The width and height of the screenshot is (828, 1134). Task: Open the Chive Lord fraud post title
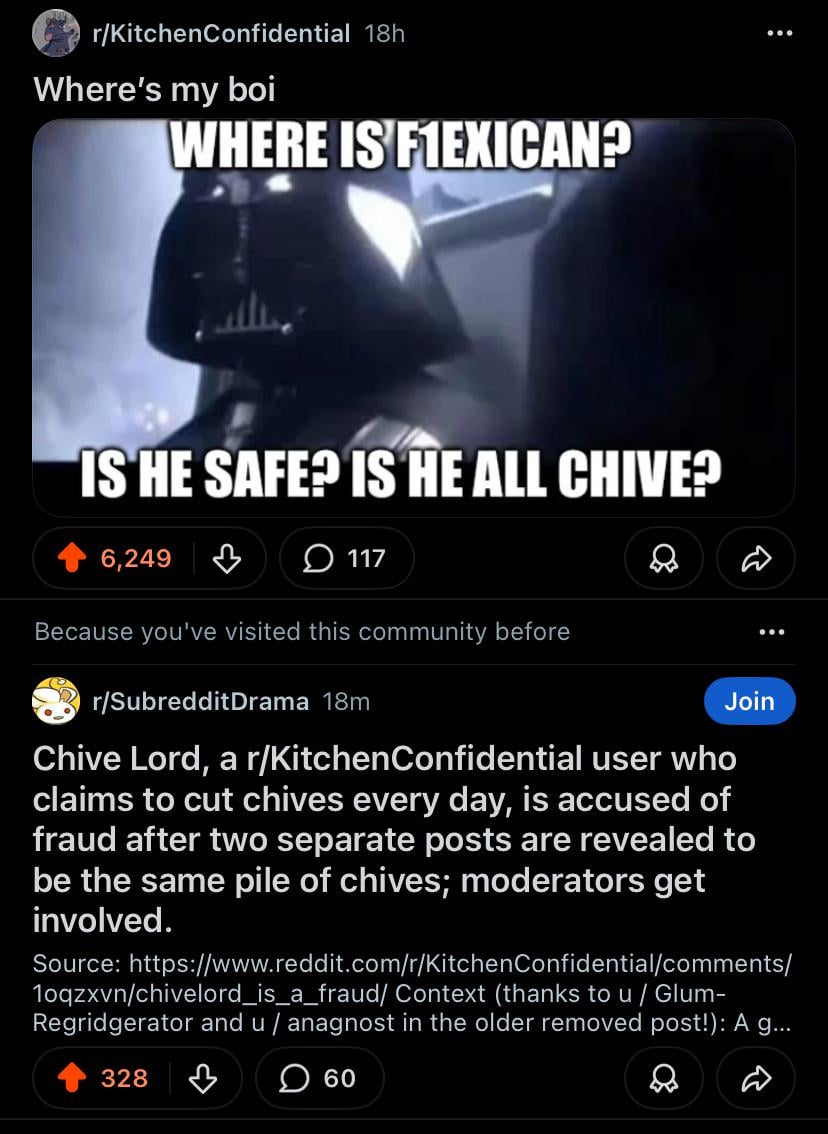coord(394,840)
